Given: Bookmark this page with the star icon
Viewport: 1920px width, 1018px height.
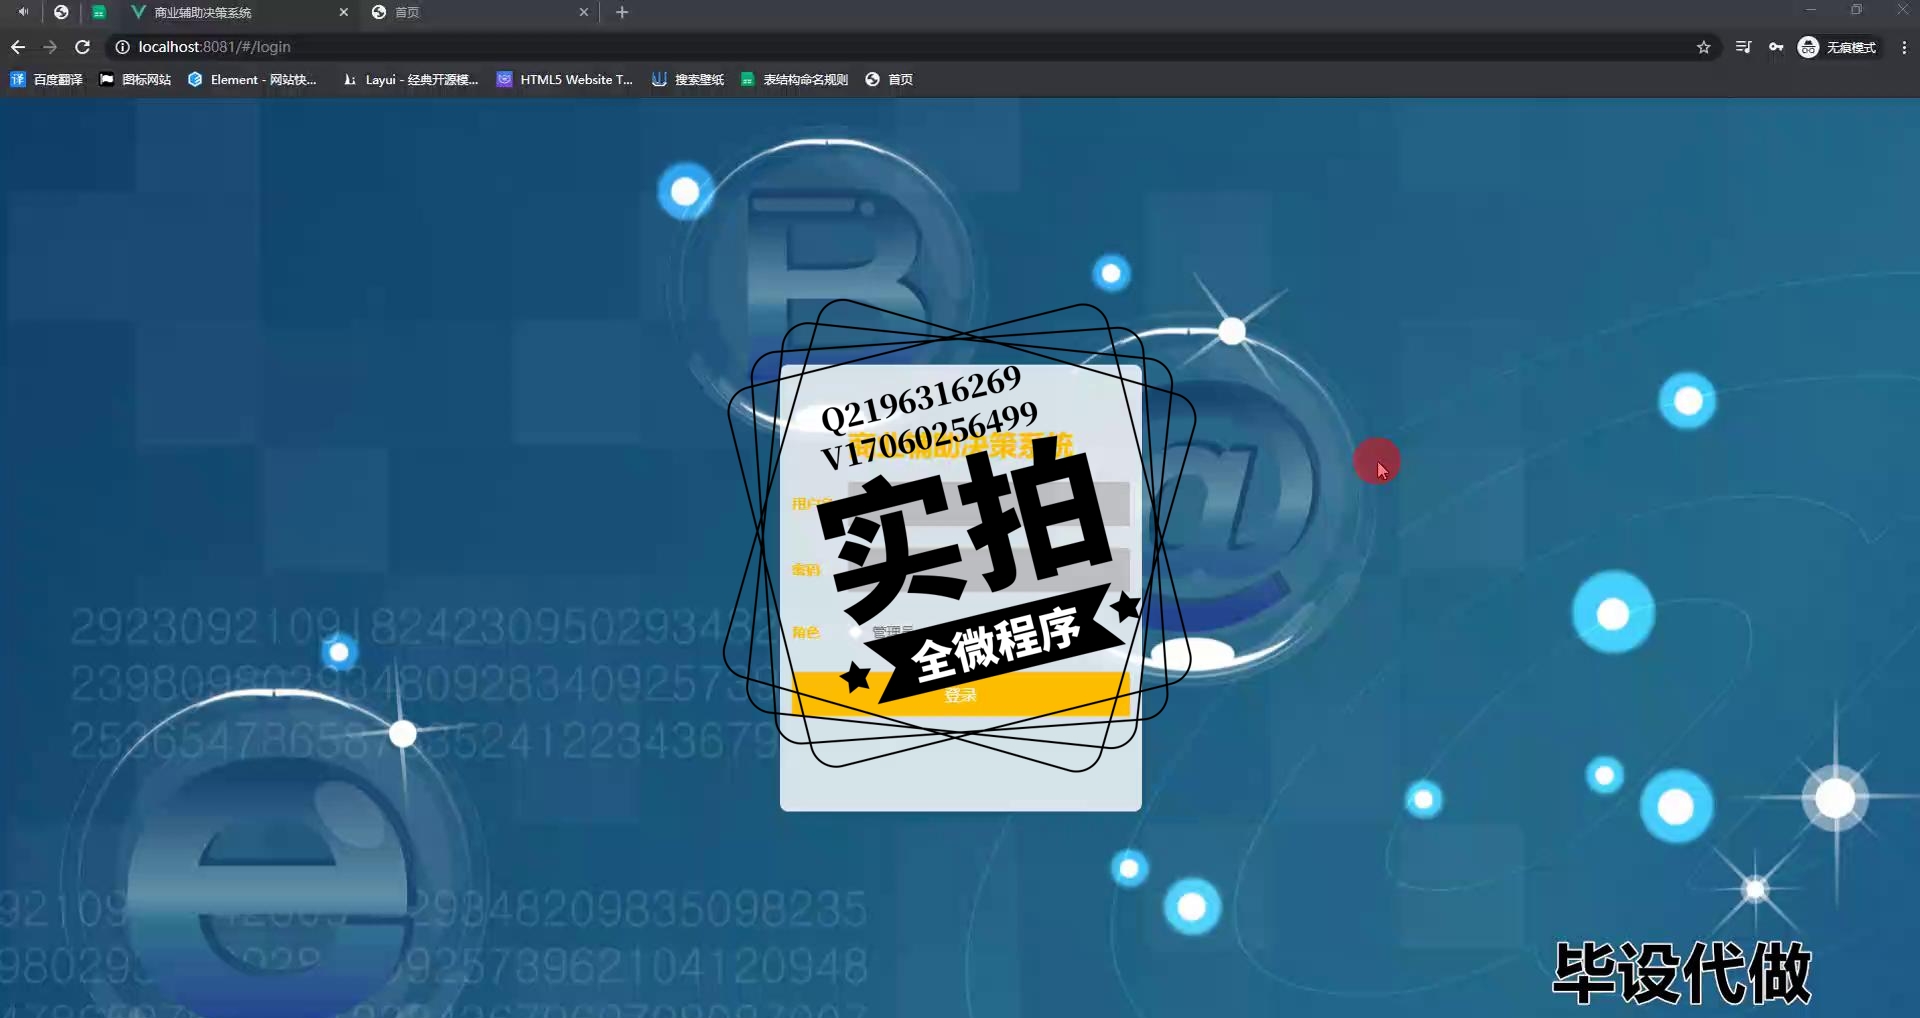Looking at the screenshot, I should (1704, 47).
